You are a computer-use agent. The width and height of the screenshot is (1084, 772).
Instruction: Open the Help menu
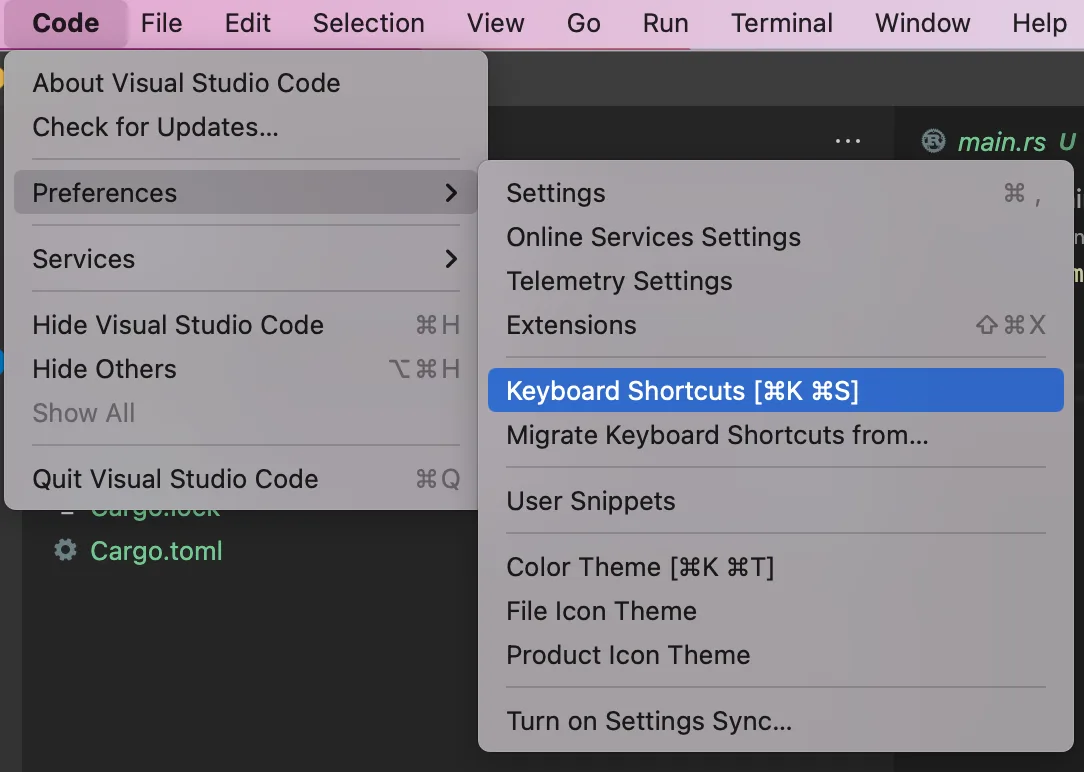coord(1039,23)
